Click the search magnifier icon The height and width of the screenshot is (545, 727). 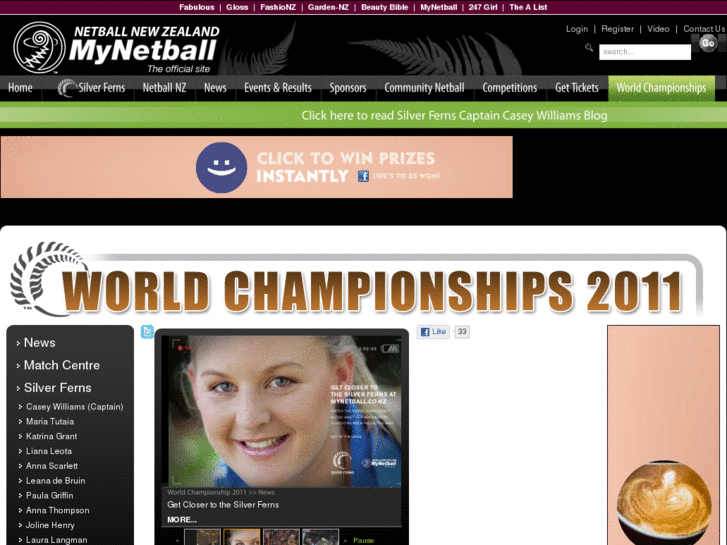coord(589,47)
